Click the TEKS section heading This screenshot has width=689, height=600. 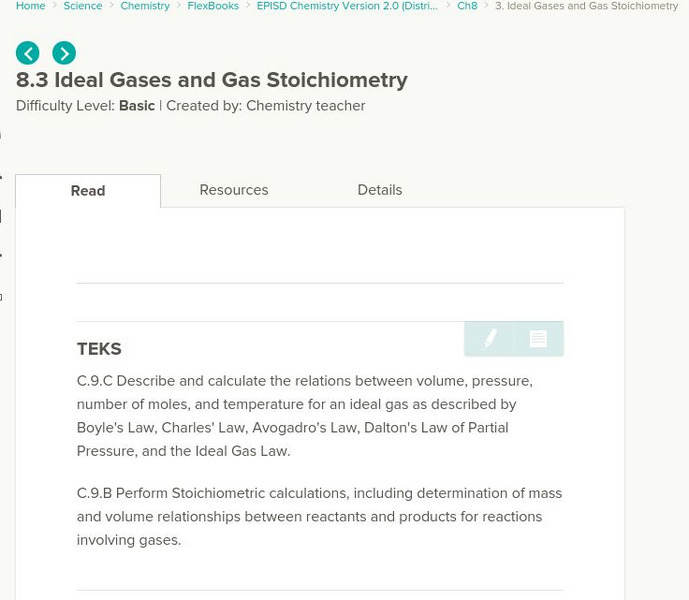99,349
